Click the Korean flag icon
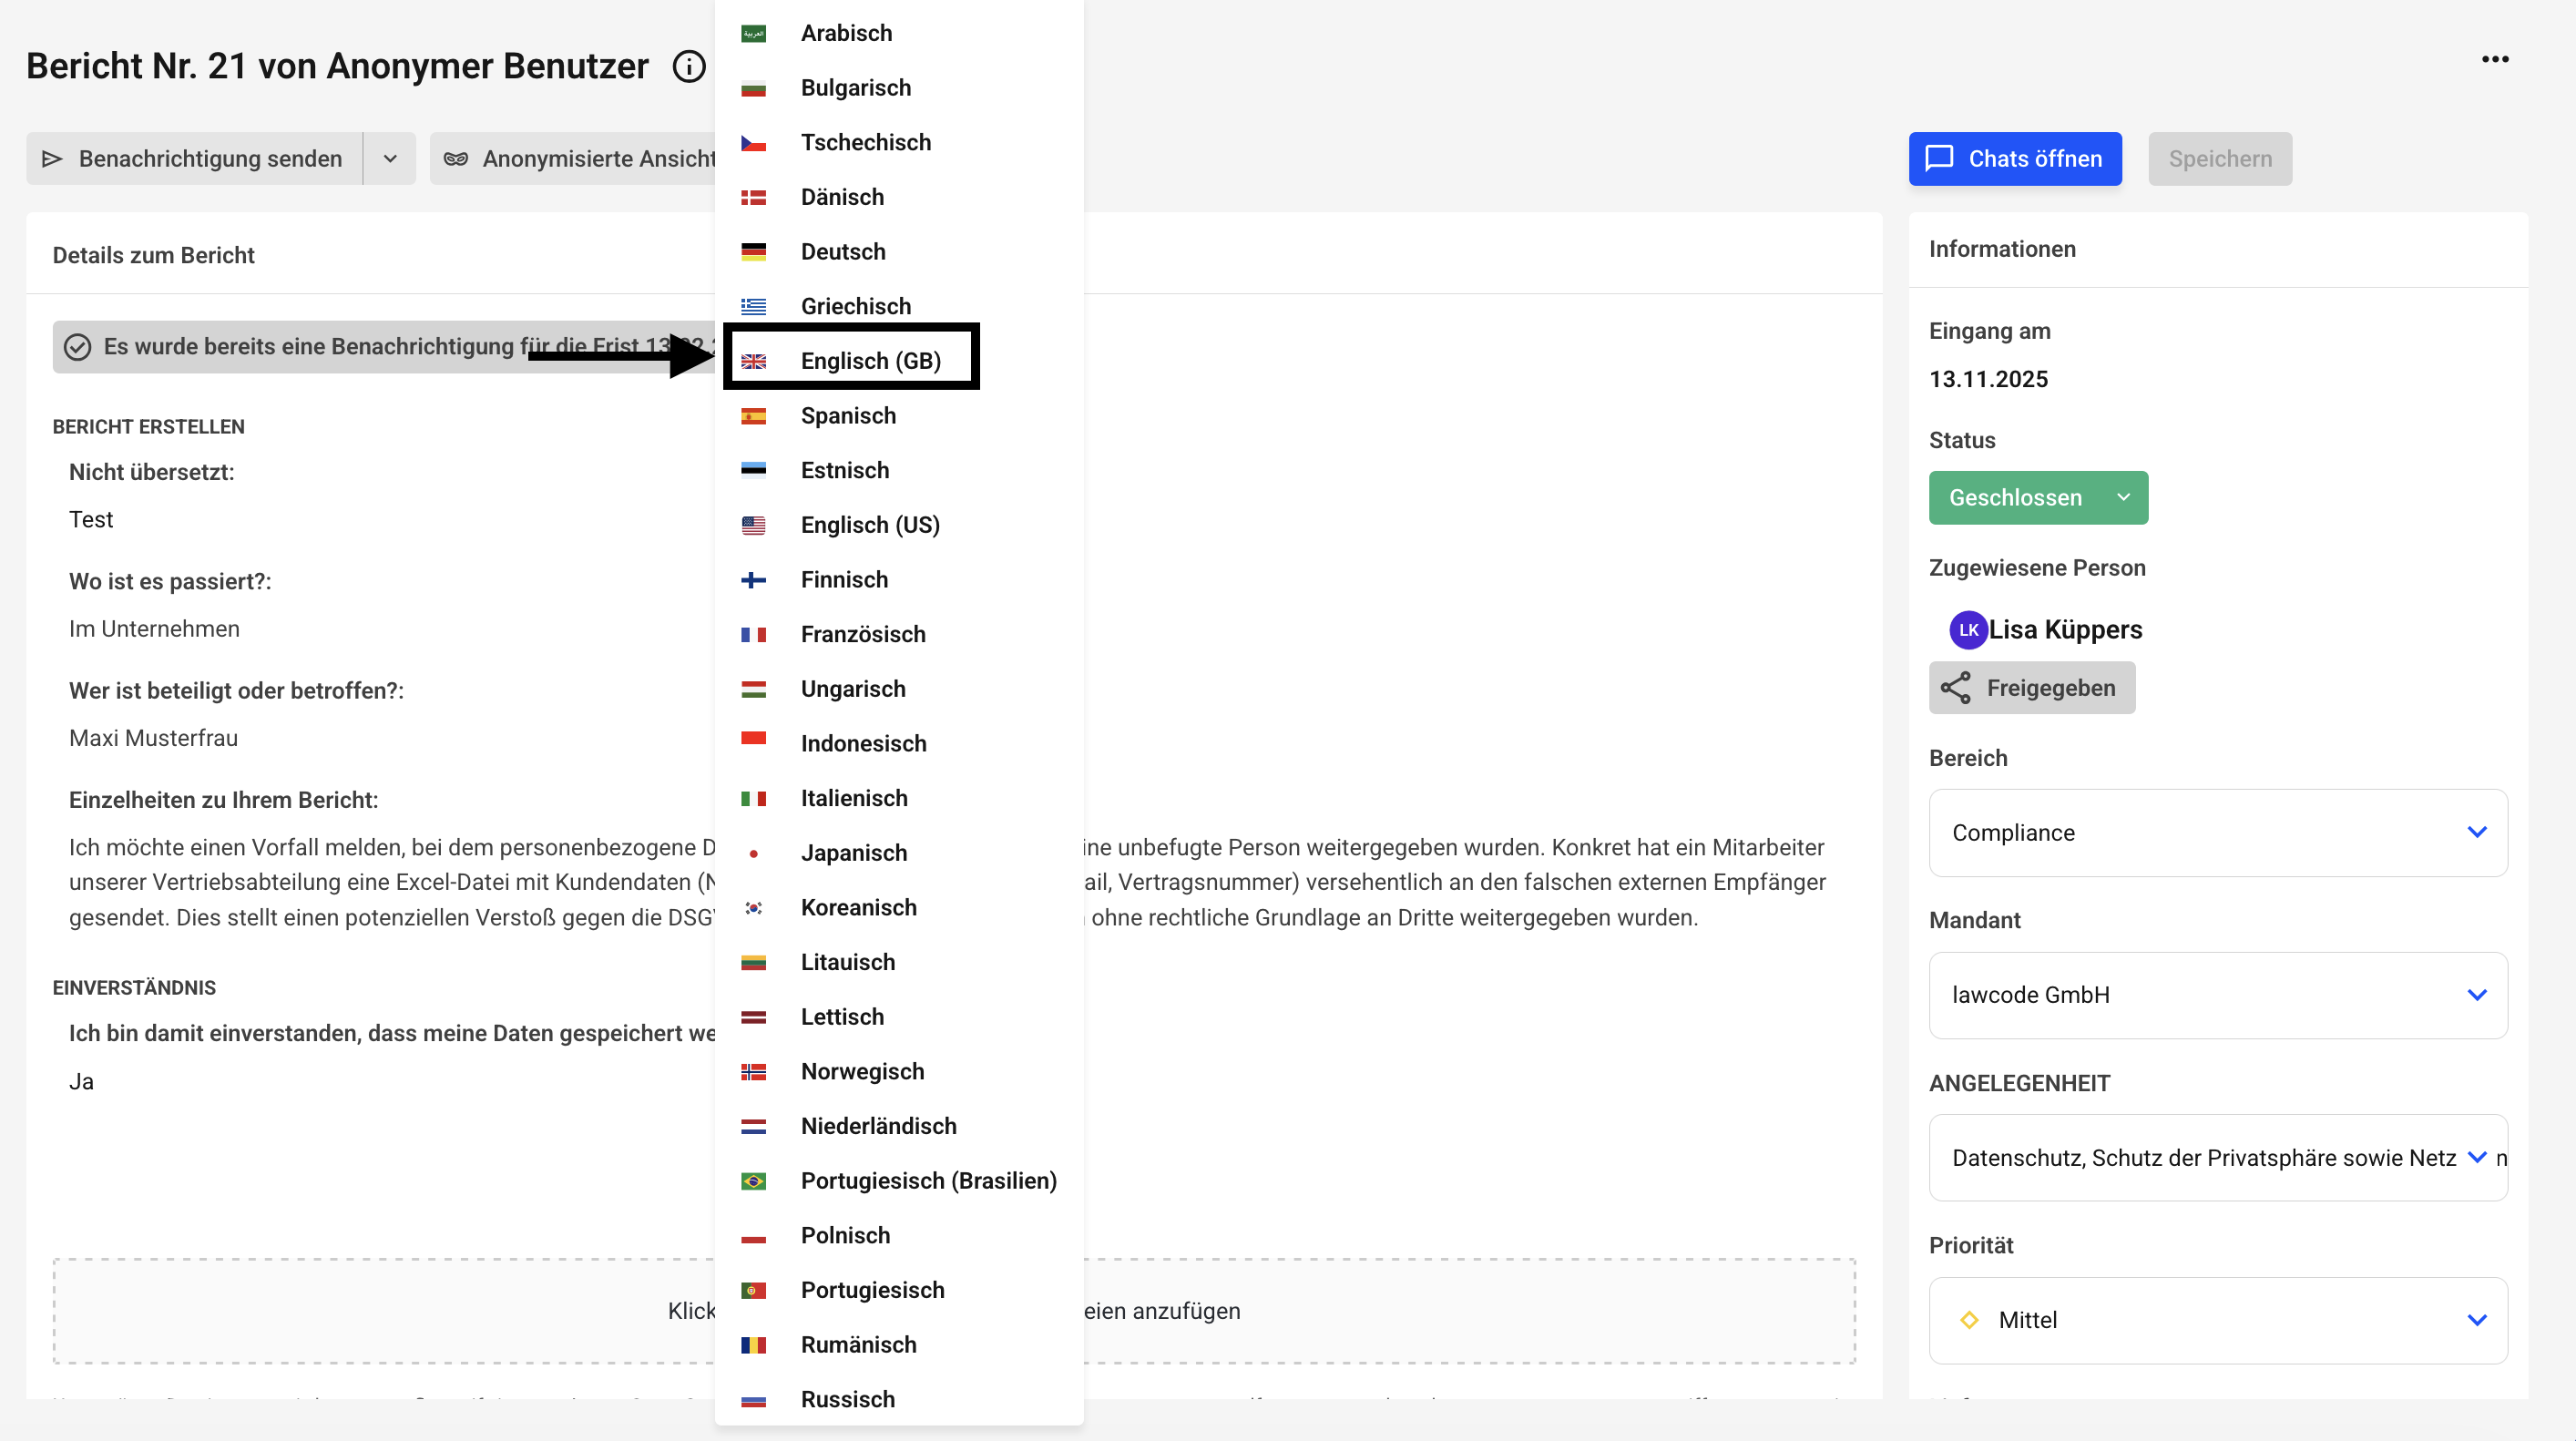This screenshot has height=1441, width=2576. pos(753,908)
